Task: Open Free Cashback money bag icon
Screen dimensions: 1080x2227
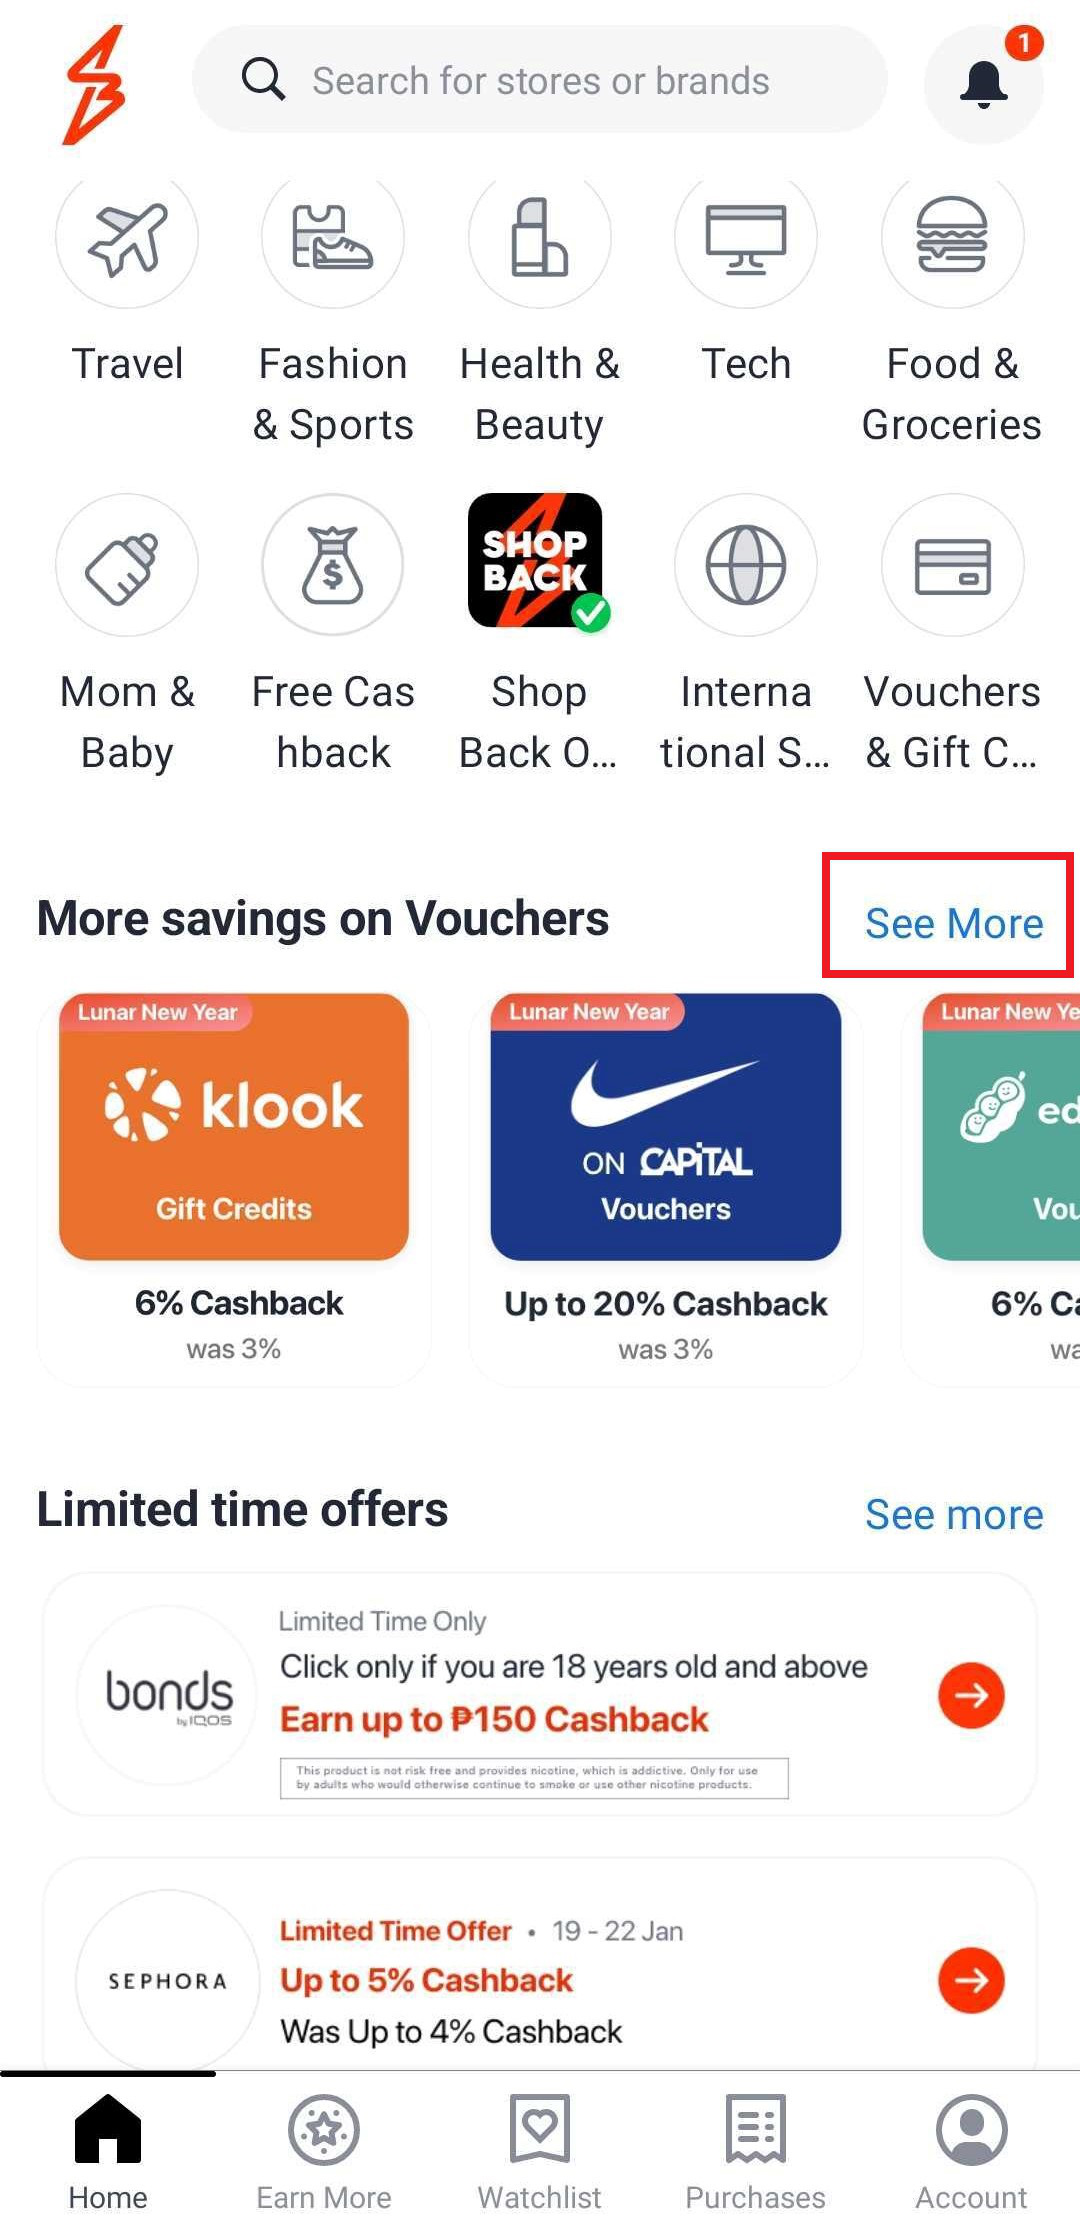Action: pos(333,565)
